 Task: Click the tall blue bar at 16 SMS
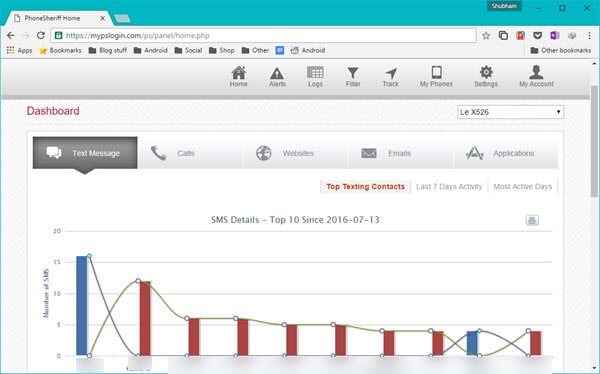[82, 305]
